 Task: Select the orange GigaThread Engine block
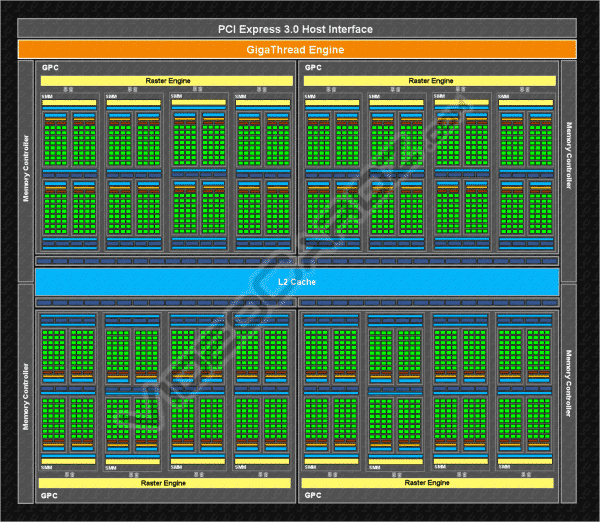297,50
